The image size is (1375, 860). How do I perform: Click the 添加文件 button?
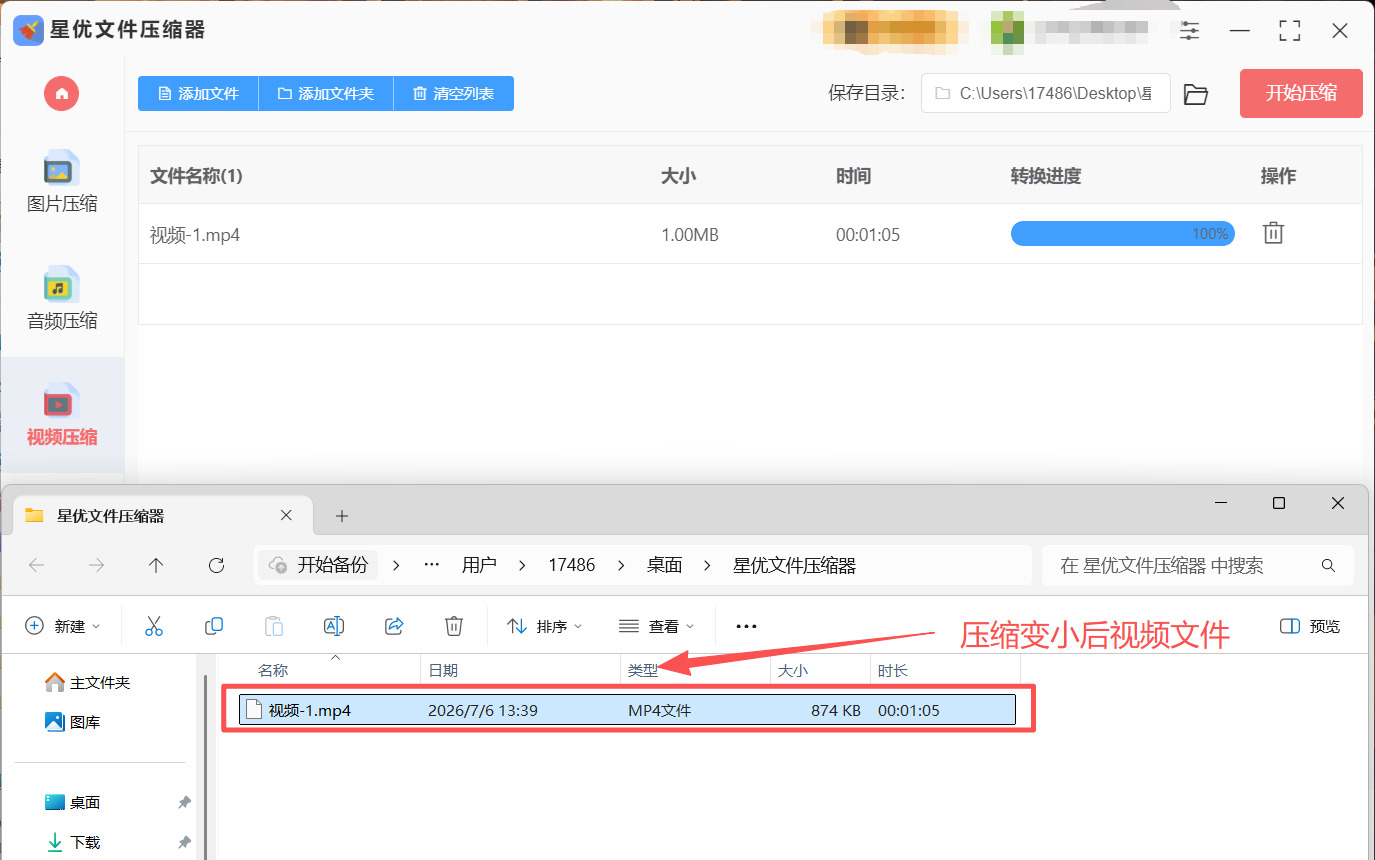pyautogui.click(x=198, y=94)
